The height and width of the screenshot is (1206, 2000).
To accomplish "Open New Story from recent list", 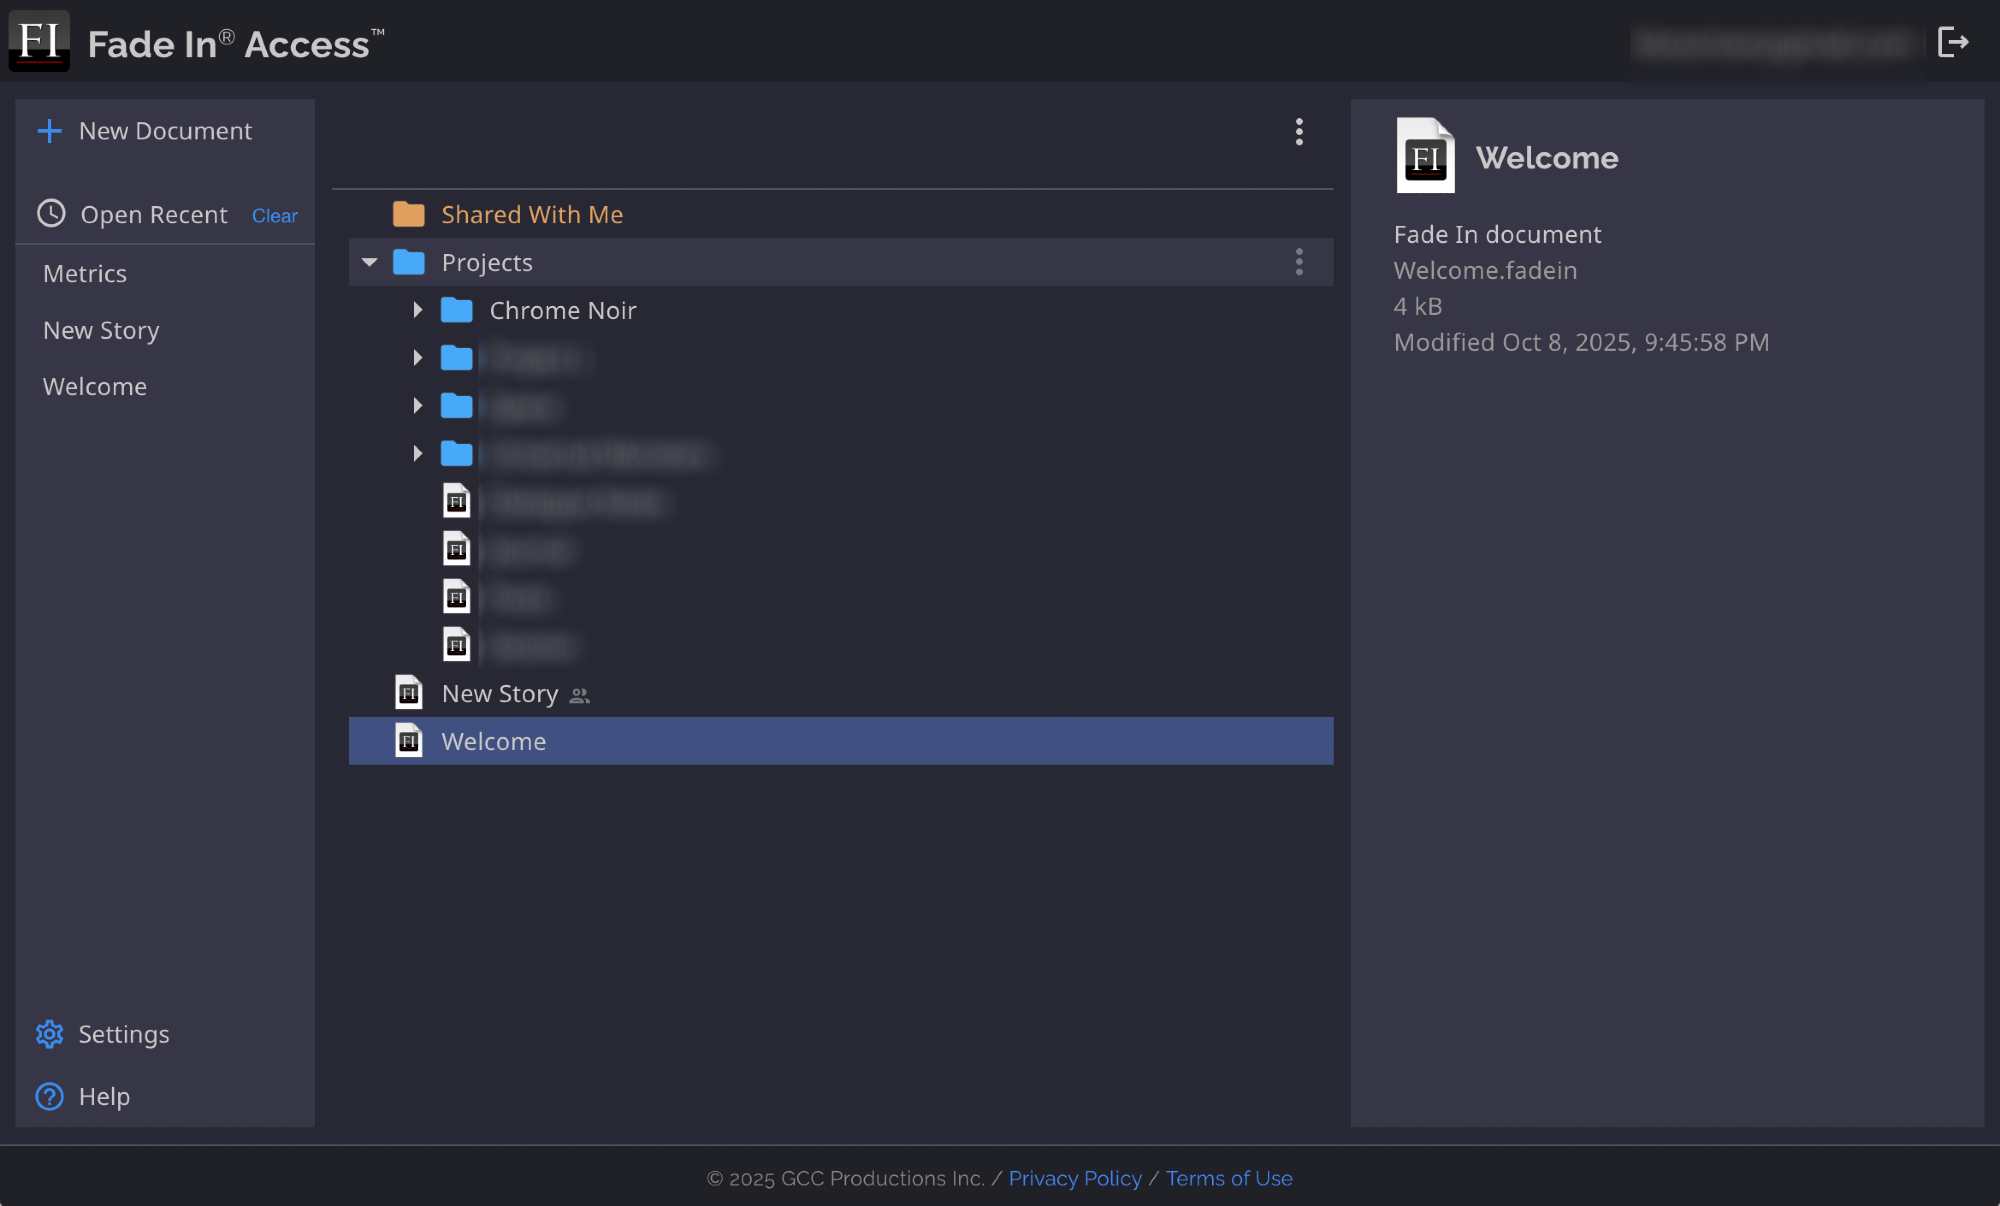I will tap(101, 331).
